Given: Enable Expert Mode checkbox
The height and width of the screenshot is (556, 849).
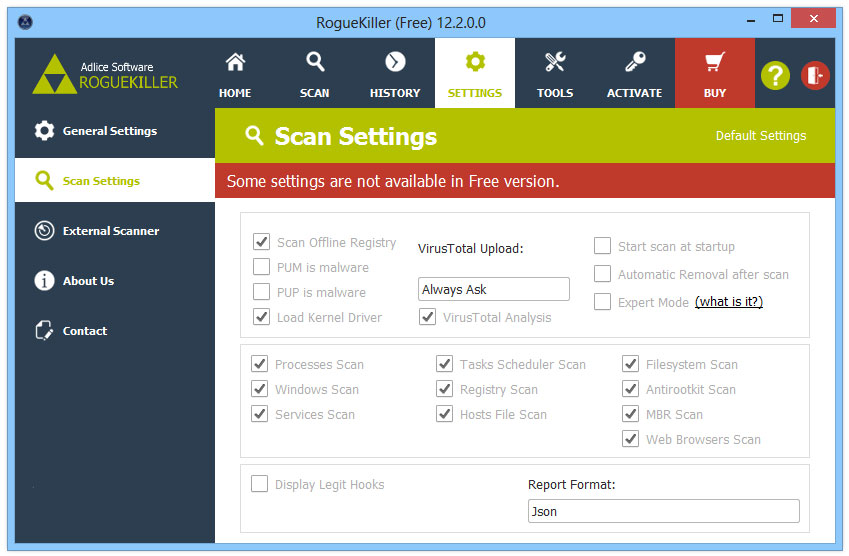Looking at the screenshot, I should click(x=602, y=301).
